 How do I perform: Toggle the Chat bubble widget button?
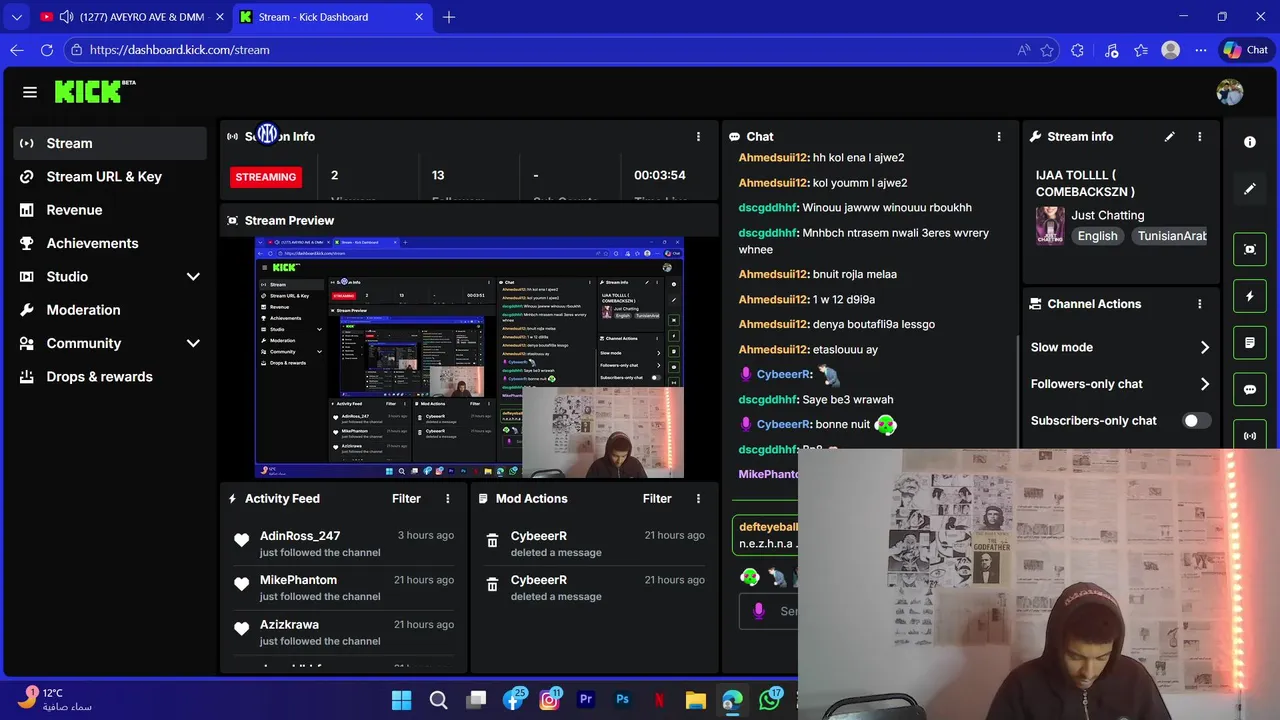click(x=1250, y=390)
